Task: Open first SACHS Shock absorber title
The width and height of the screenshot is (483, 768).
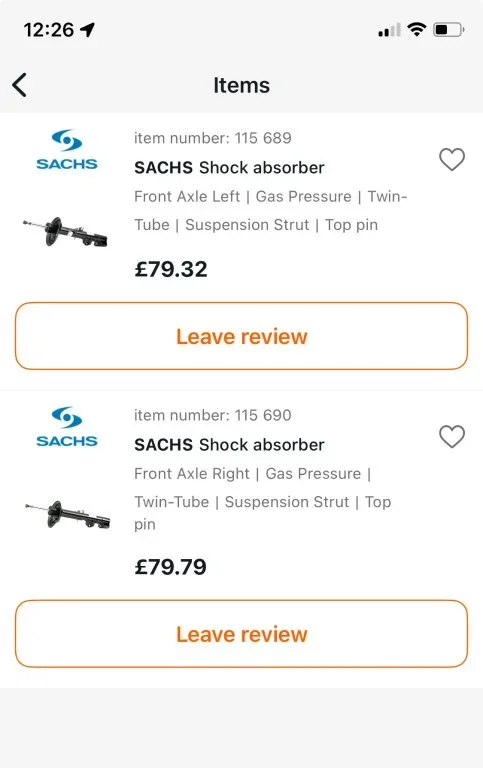Action: click(x=229, y=168)
